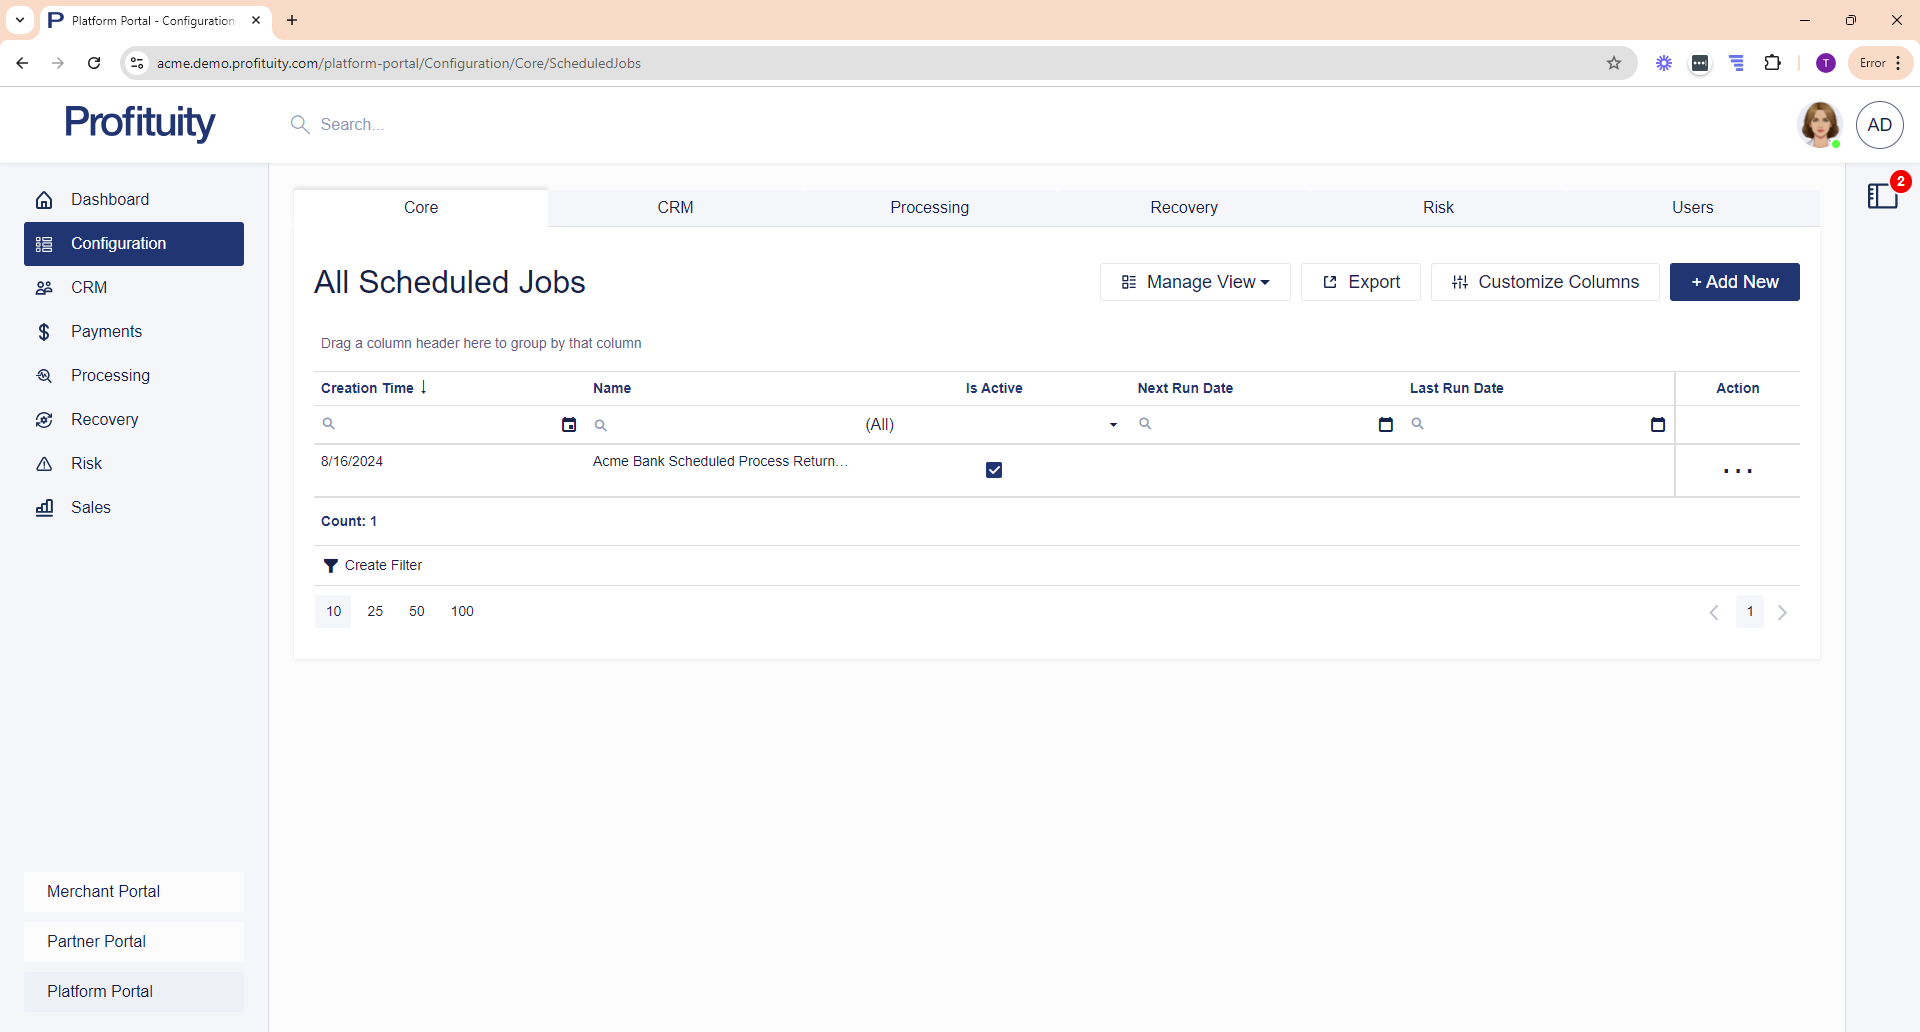Open Creation Time calendar date picker
The height and width of the screenshot is (1032, 1920).
click(x=569, y=425)
